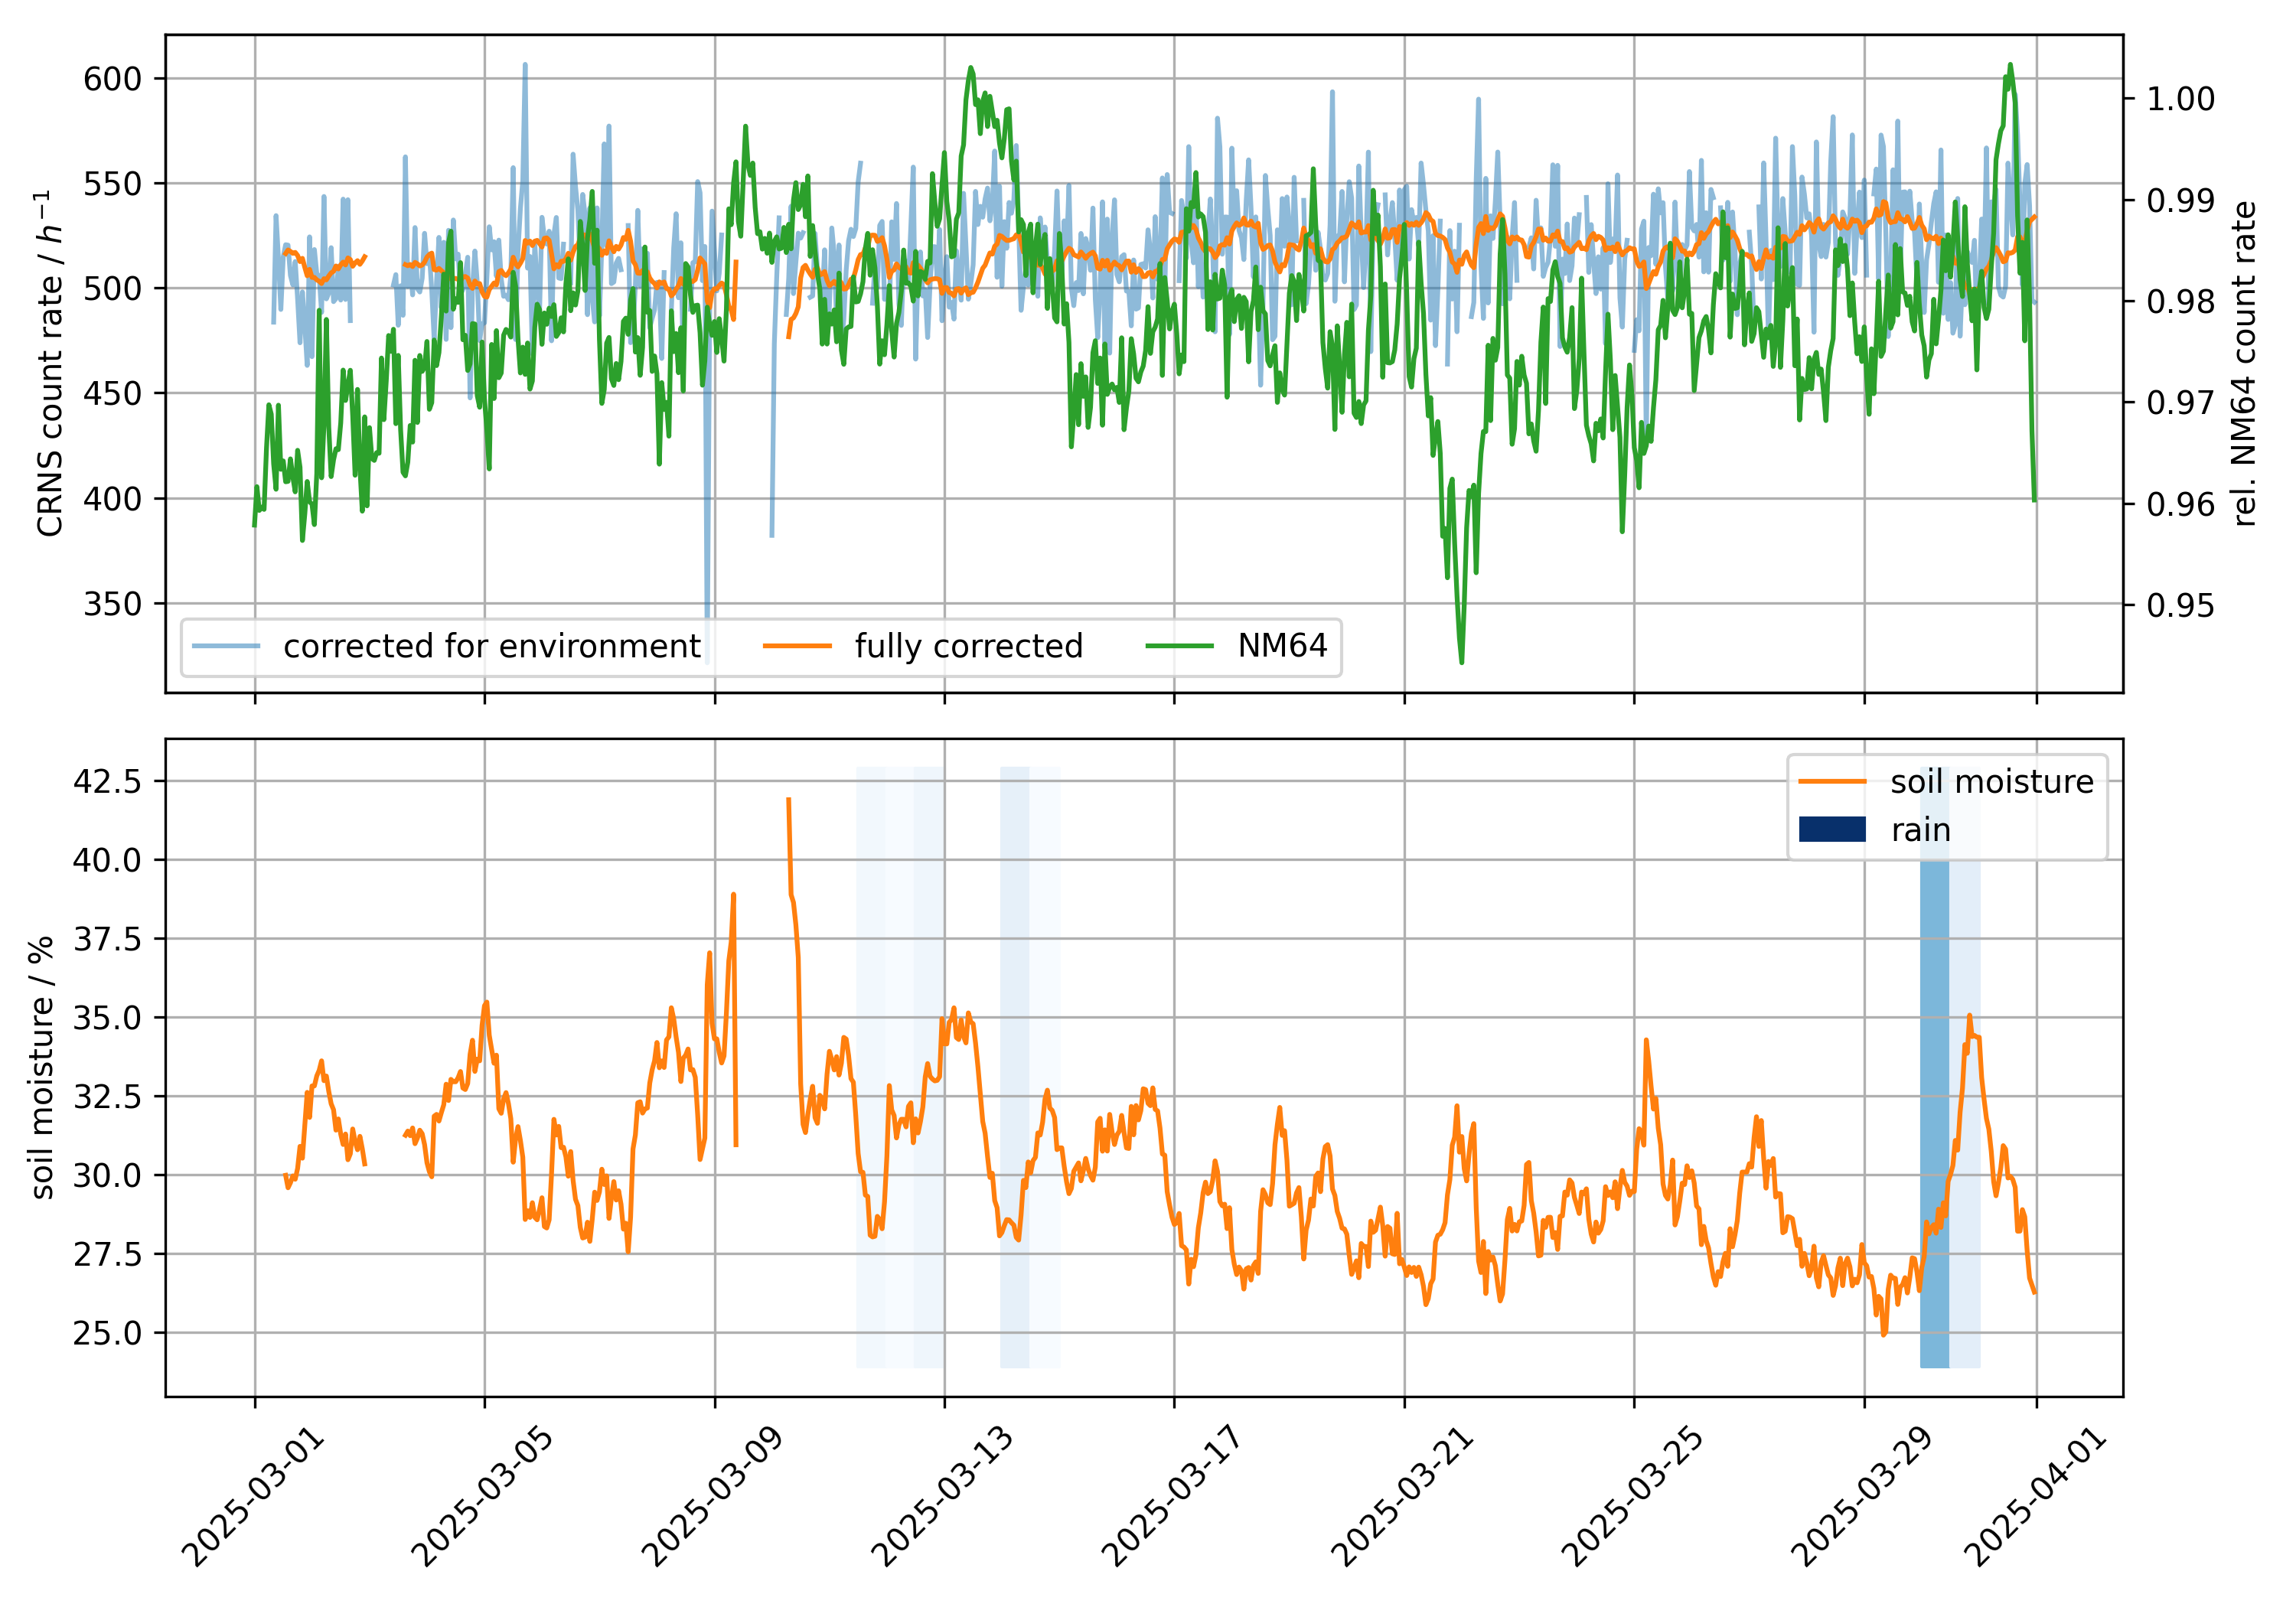Click the 2025-03-01 x-axis date label

pyautogui.click(x=254, y=1497)
